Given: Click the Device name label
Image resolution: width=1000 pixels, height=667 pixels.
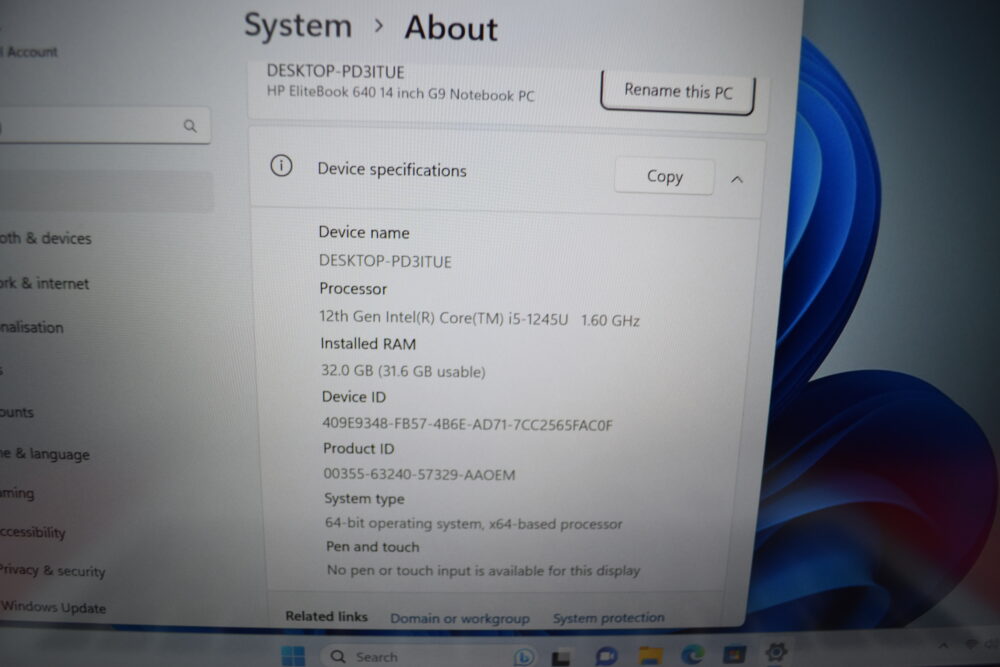Looking at the screenshot, I should (364, 233).
